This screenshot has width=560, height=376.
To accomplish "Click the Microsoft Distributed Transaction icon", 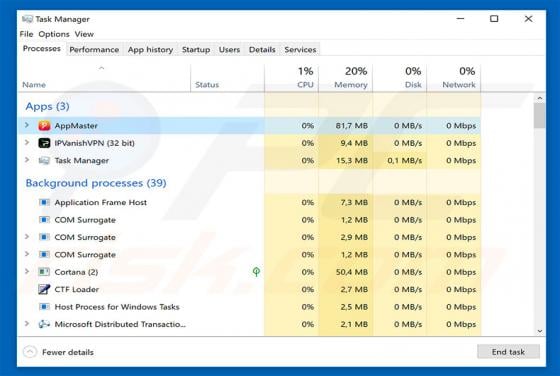I will tap(44, 324).
